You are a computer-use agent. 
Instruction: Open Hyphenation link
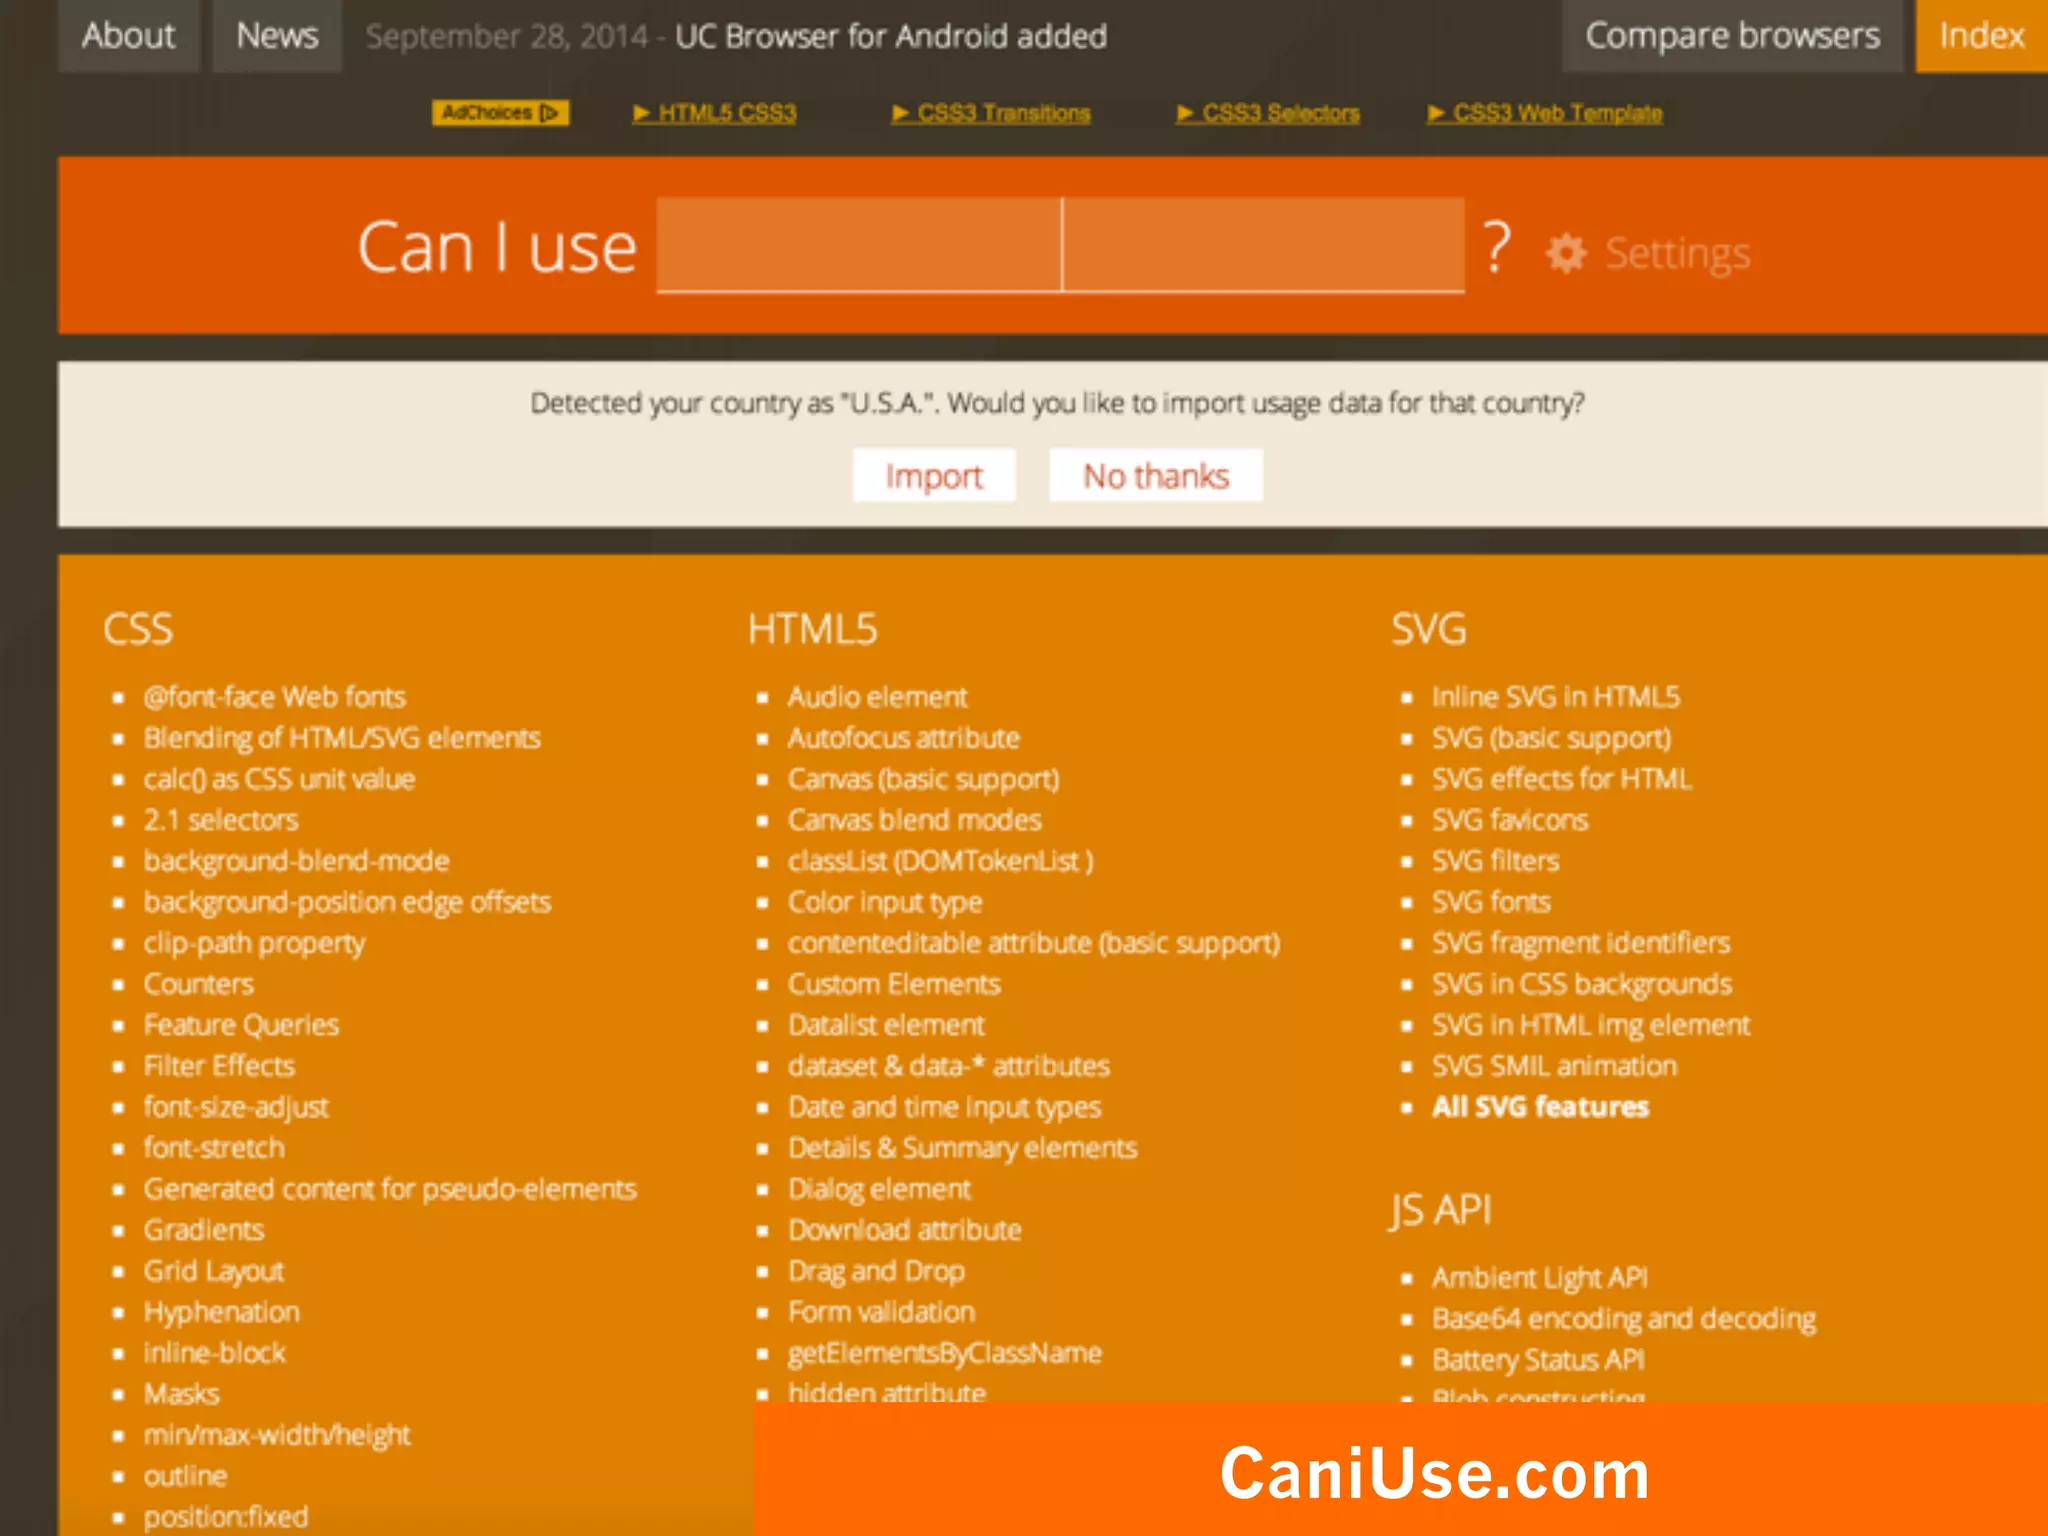click(221, 1312)
